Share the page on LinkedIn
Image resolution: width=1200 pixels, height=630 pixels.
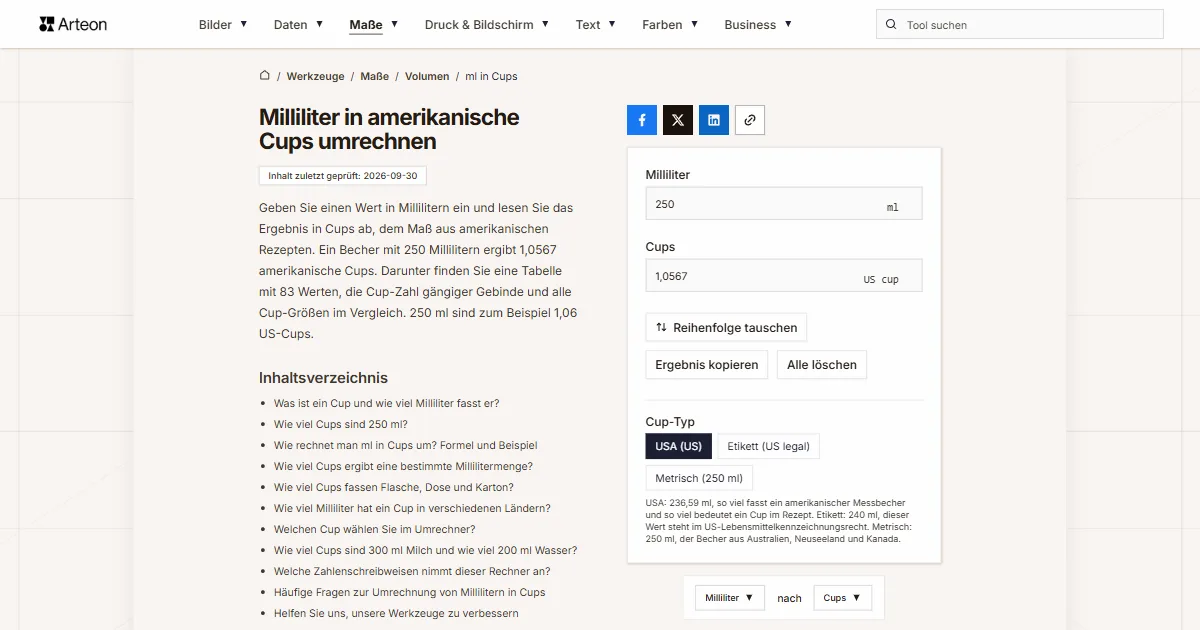pos(714,120)
